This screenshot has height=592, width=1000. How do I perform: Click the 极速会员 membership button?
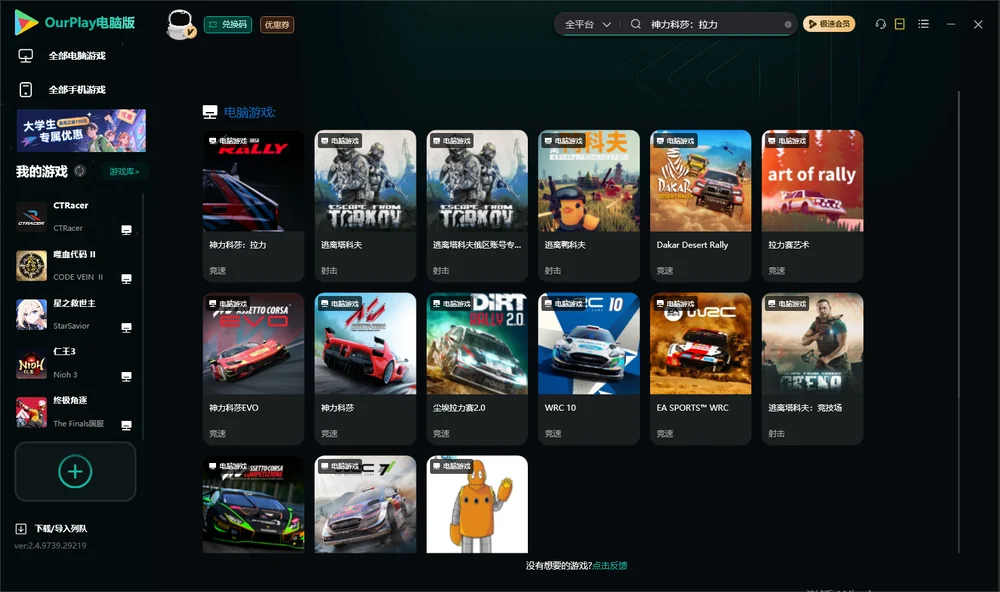point(829,24)
